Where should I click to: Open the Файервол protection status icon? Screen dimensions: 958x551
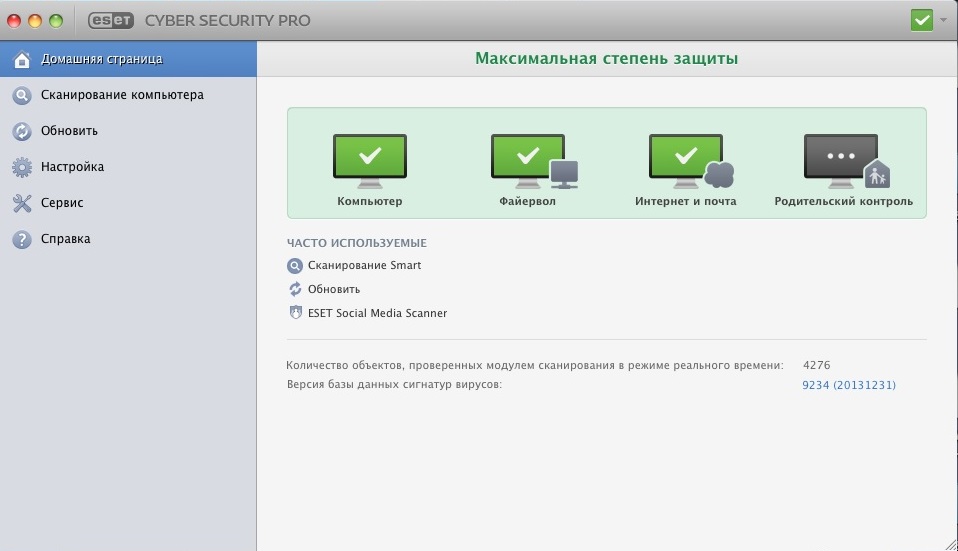[x=534, y=161]
